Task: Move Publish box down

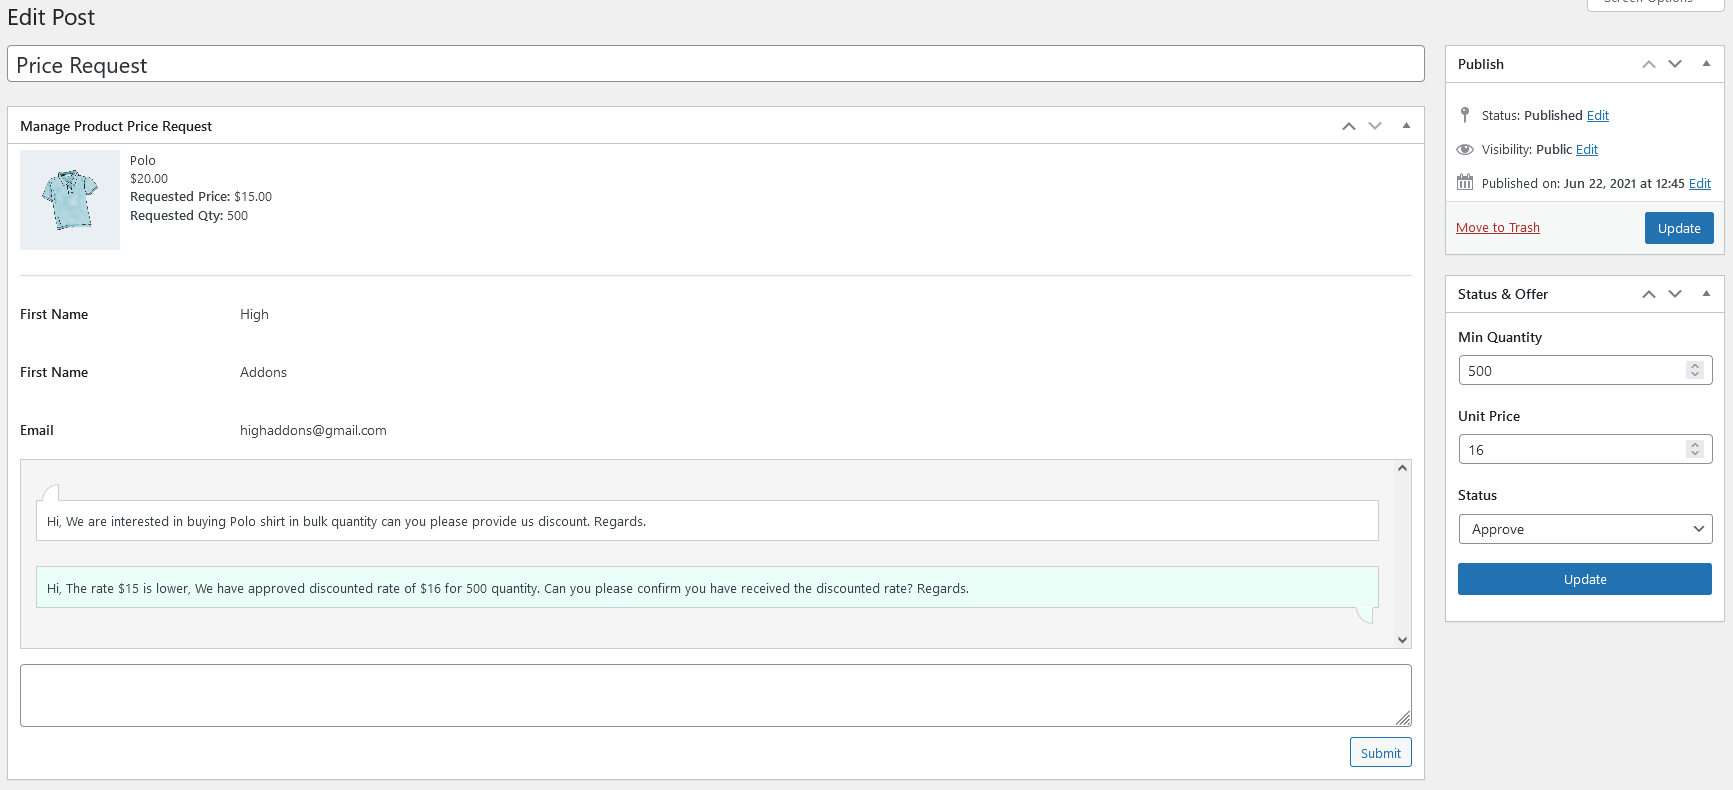Action: point(1675,64)
